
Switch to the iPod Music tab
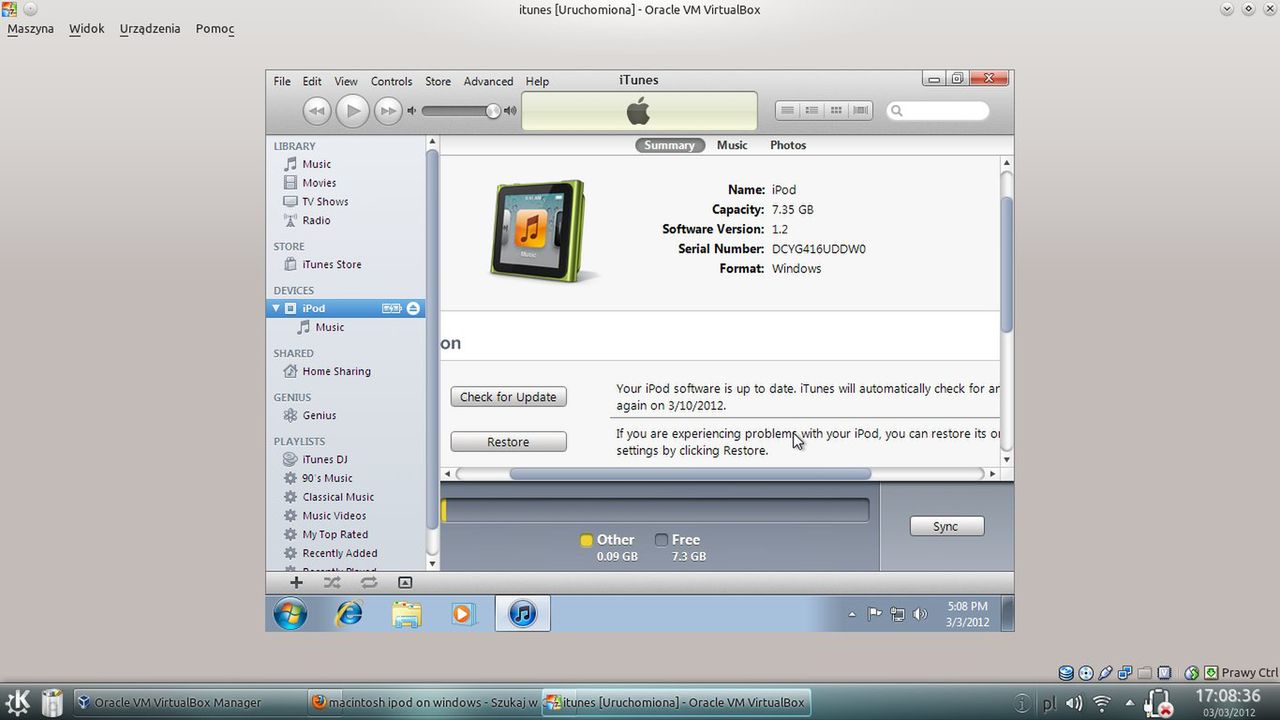coord(732,145)
